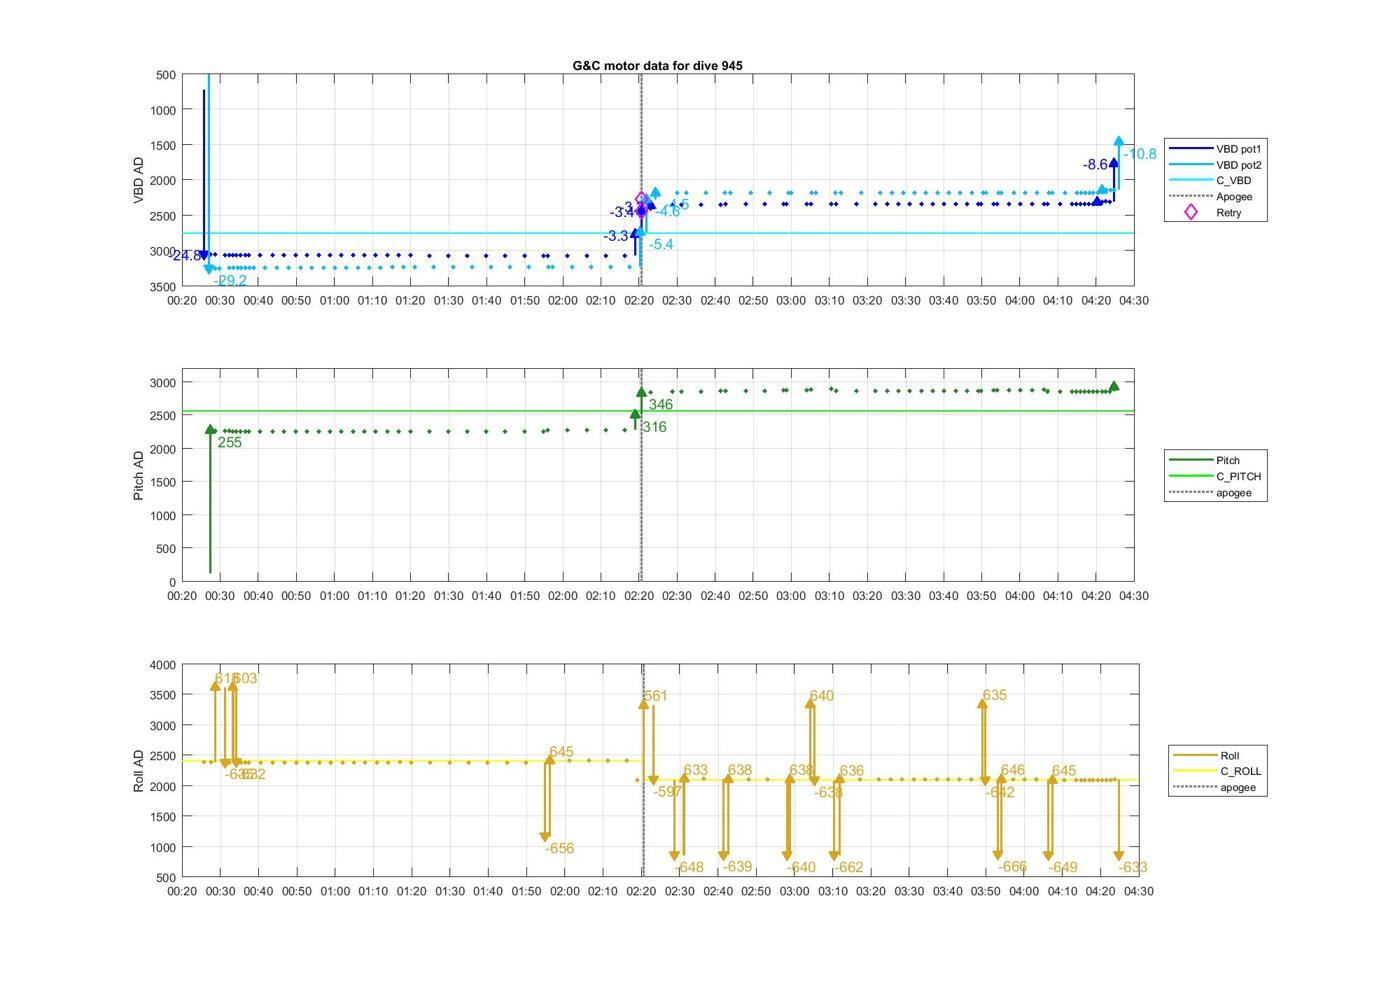Click the 4000 tick on the Roll AD axis
Image resolution: width=1400 pixels, height=986 pixels.
(163, 666)
